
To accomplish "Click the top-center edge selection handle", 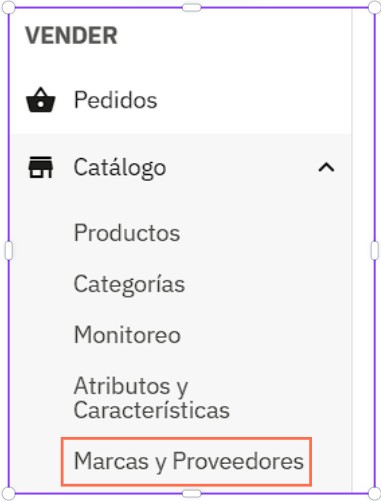I will click(x=192, y=7).
